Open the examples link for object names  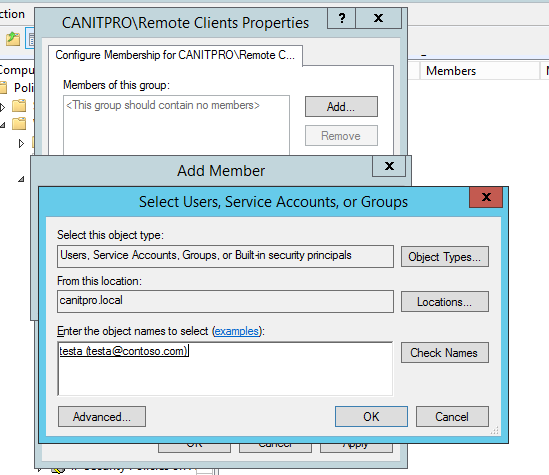[x=236, y=331]
